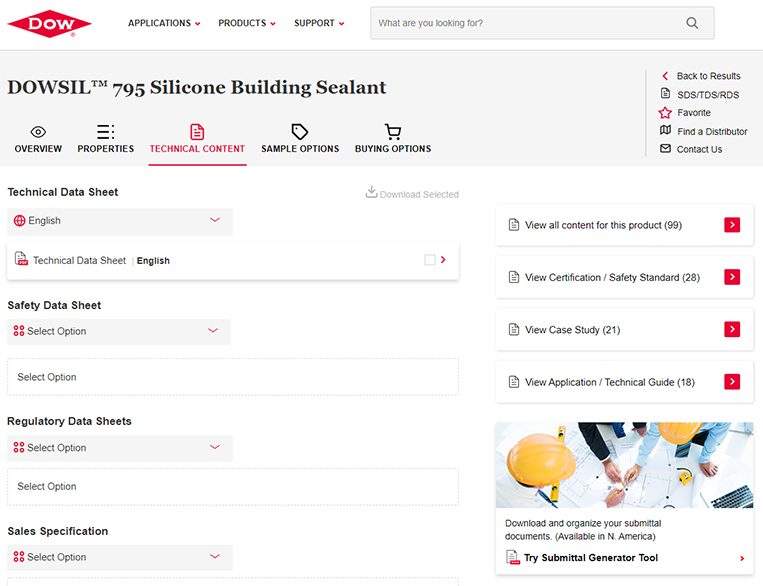Screen dimensions: 763x586
Task: Switch to the Overview tab
Action: pos(38,139)
